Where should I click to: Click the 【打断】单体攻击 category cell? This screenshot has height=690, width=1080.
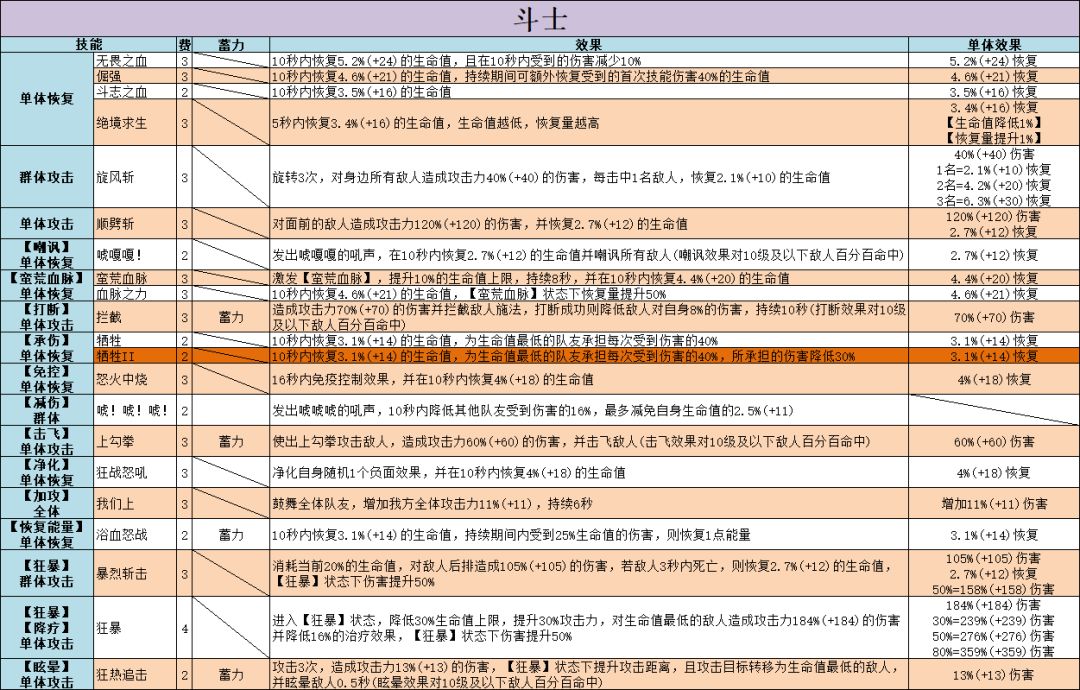pyautogui.click(x=47, y=317)
